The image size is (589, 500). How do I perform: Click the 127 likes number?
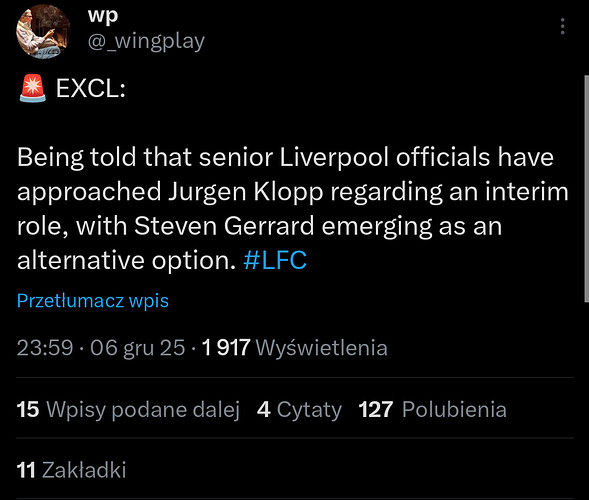tap(376, 409)
